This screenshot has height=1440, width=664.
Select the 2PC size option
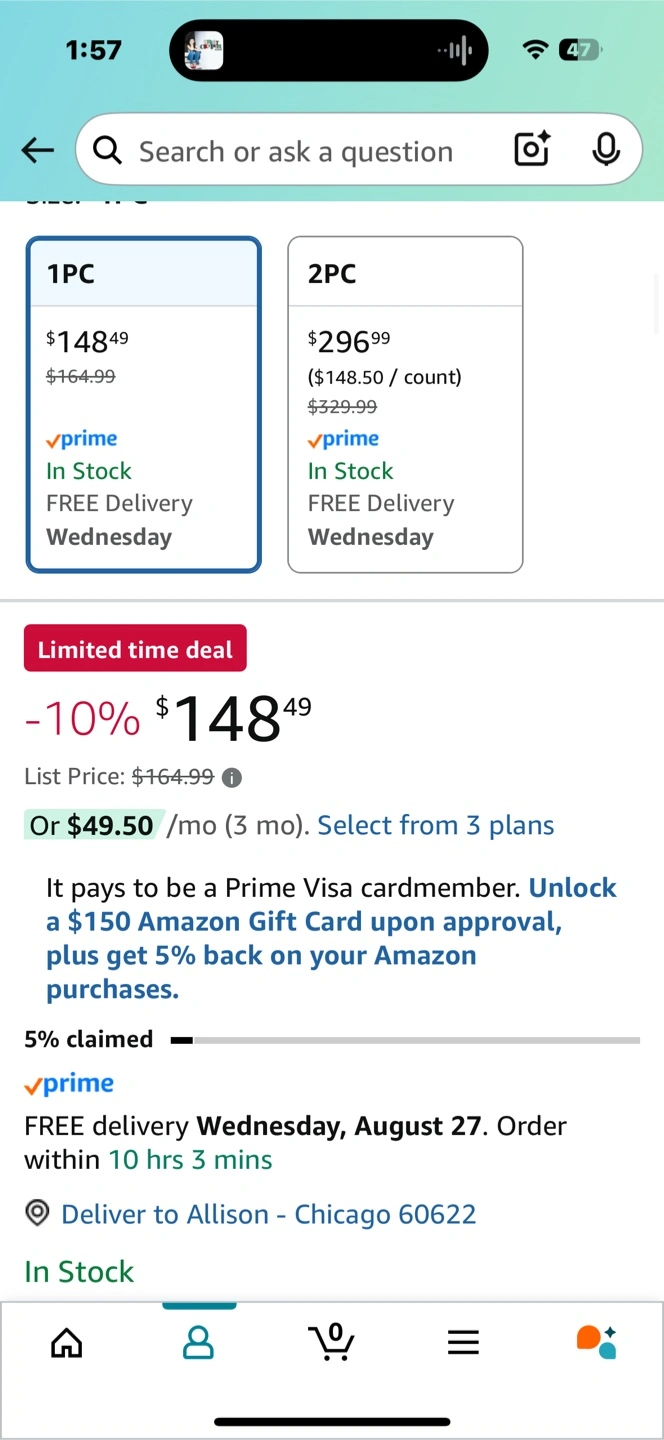pos(405,404)
